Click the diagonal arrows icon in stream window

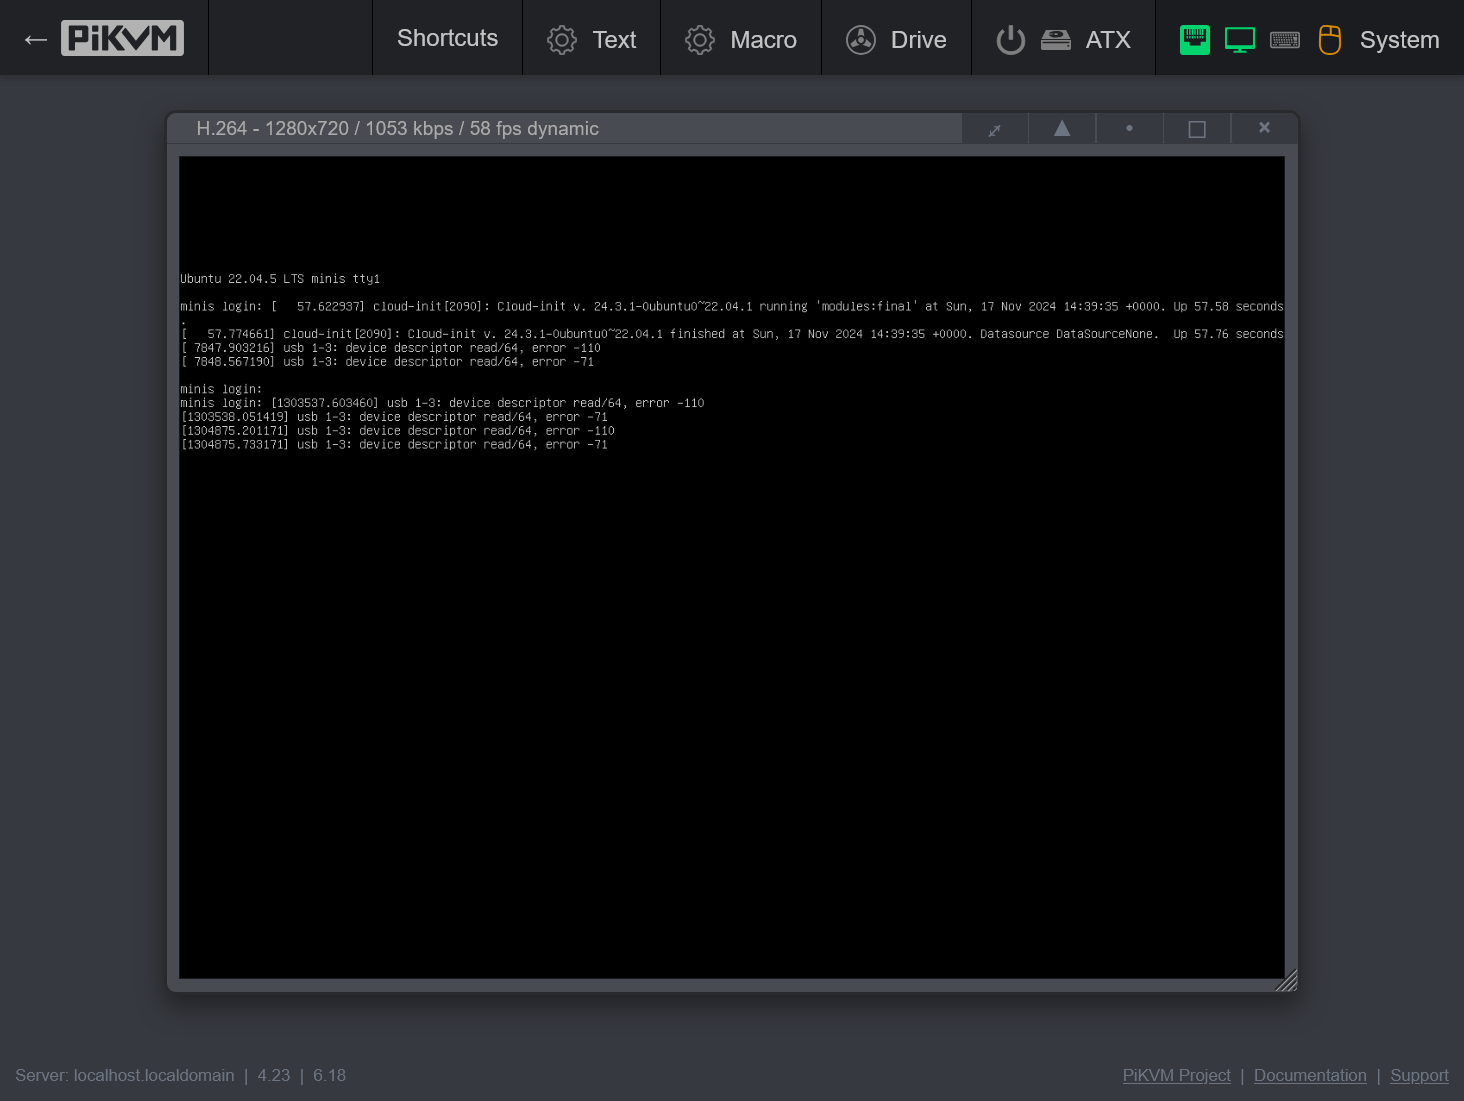click(x=994, y=130)
